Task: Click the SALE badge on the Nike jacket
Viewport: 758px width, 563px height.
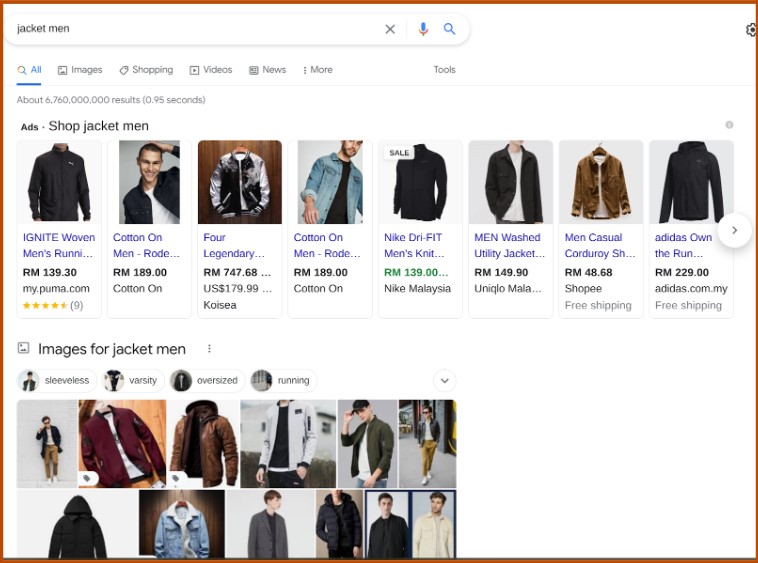Action: click(x=399, y=153)
